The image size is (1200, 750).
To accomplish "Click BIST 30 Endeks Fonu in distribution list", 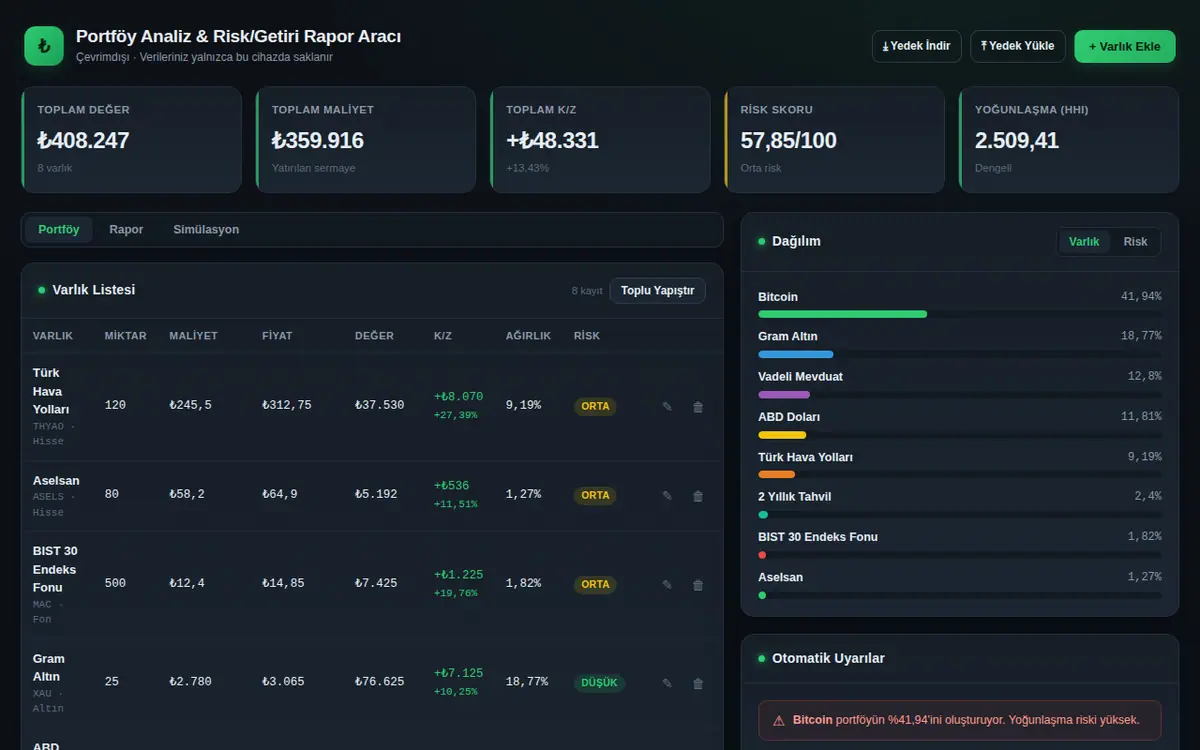I will [818, 537].
